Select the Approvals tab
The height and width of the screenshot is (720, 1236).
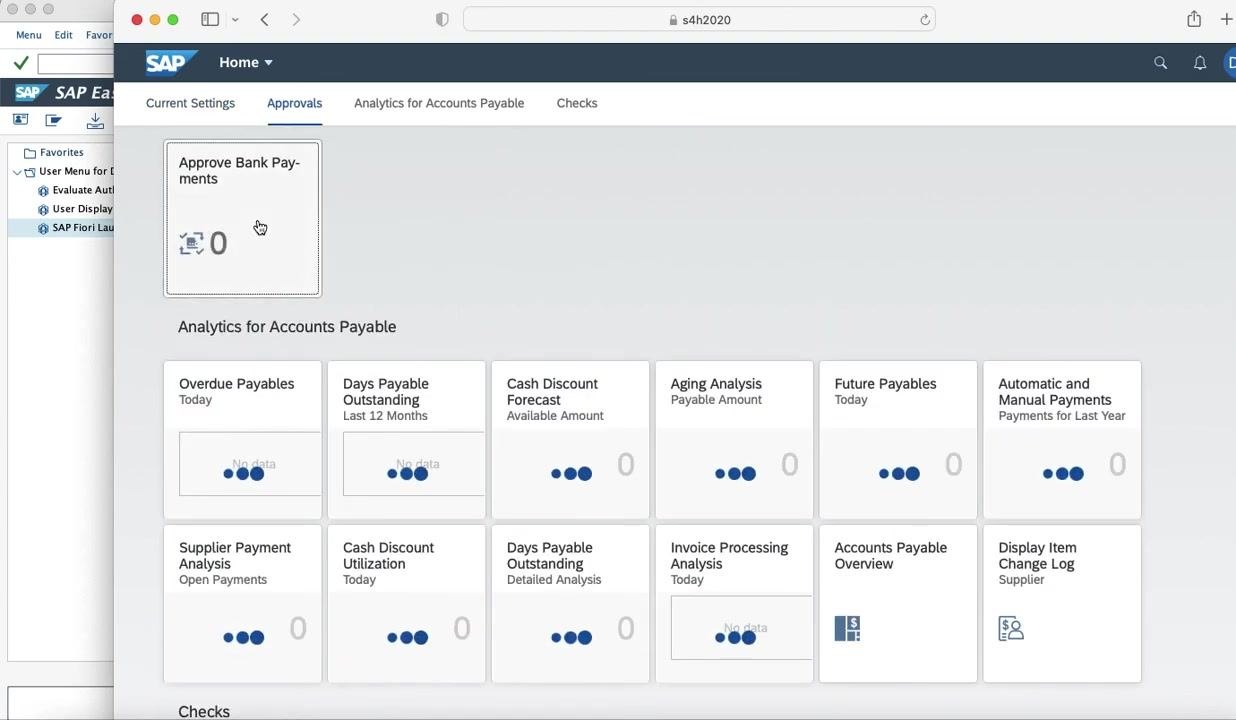[294, 103]
